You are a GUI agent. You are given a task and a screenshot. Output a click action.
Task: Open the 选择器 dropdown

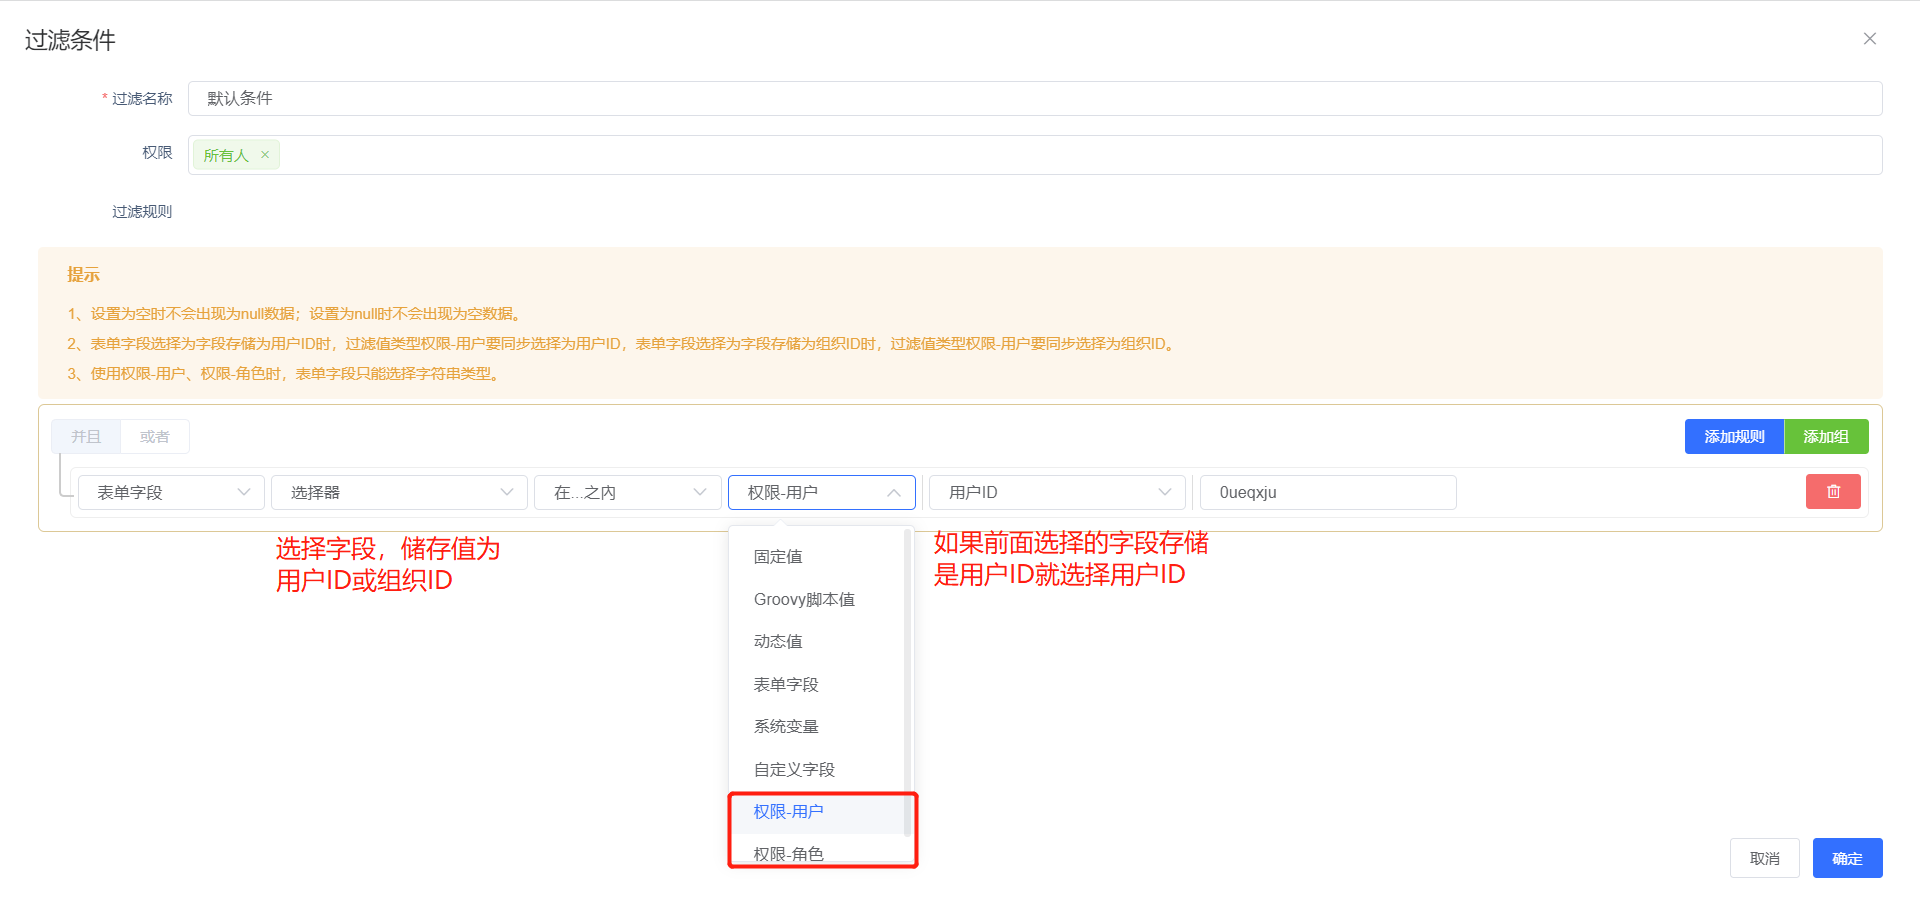point(399,493)
